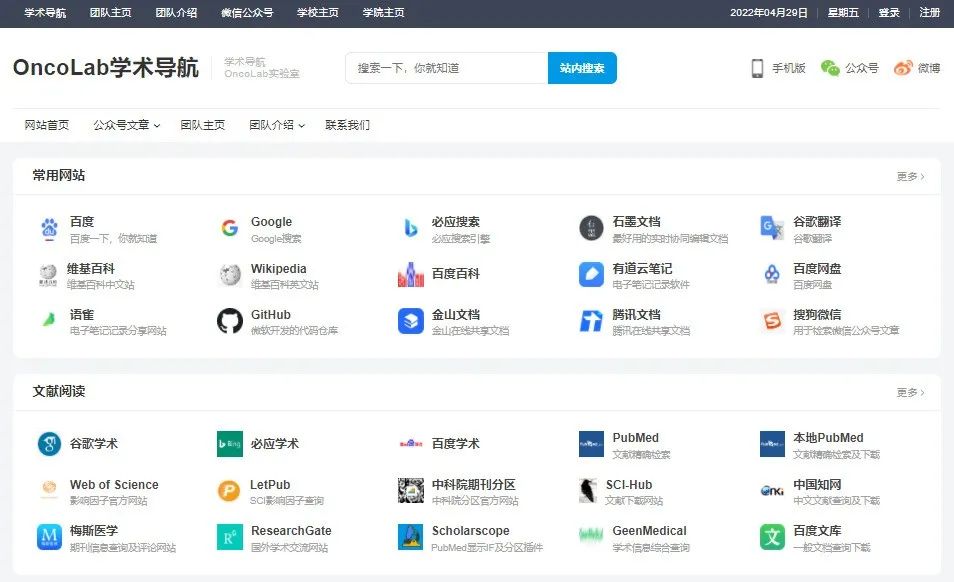
Task: Show more sites in 常用网站 section
Action: click(x=910, y=176)
